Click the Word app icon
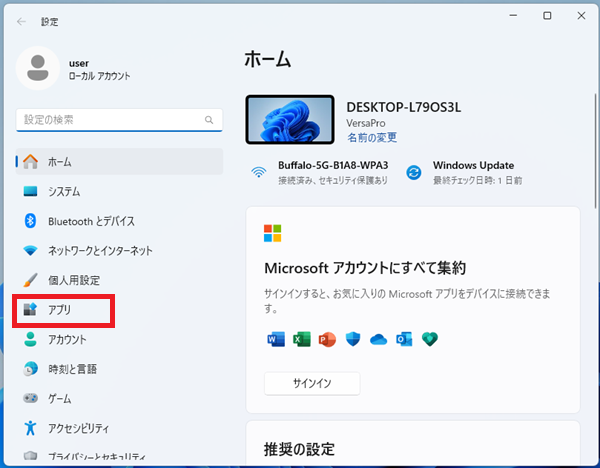The height and width of the screenshot is (468, 600). coord(276,339)
